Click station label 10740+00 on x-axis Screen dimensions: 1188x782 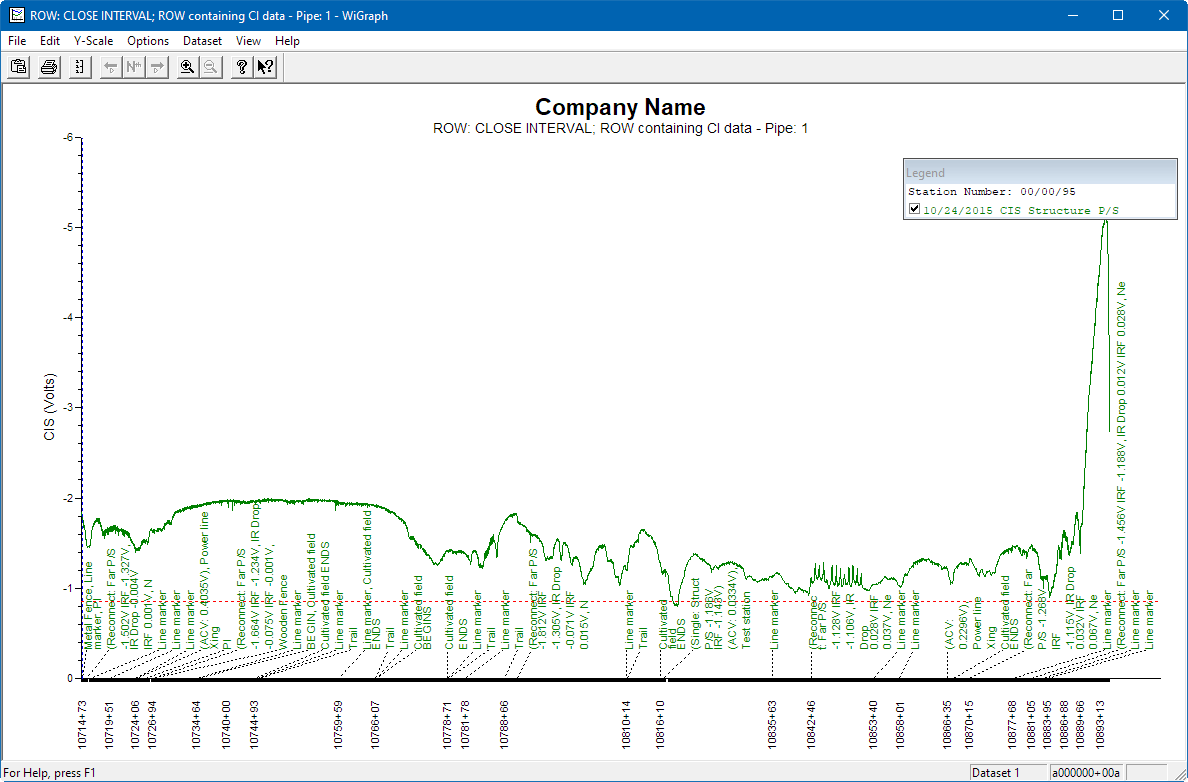(226, 724)
